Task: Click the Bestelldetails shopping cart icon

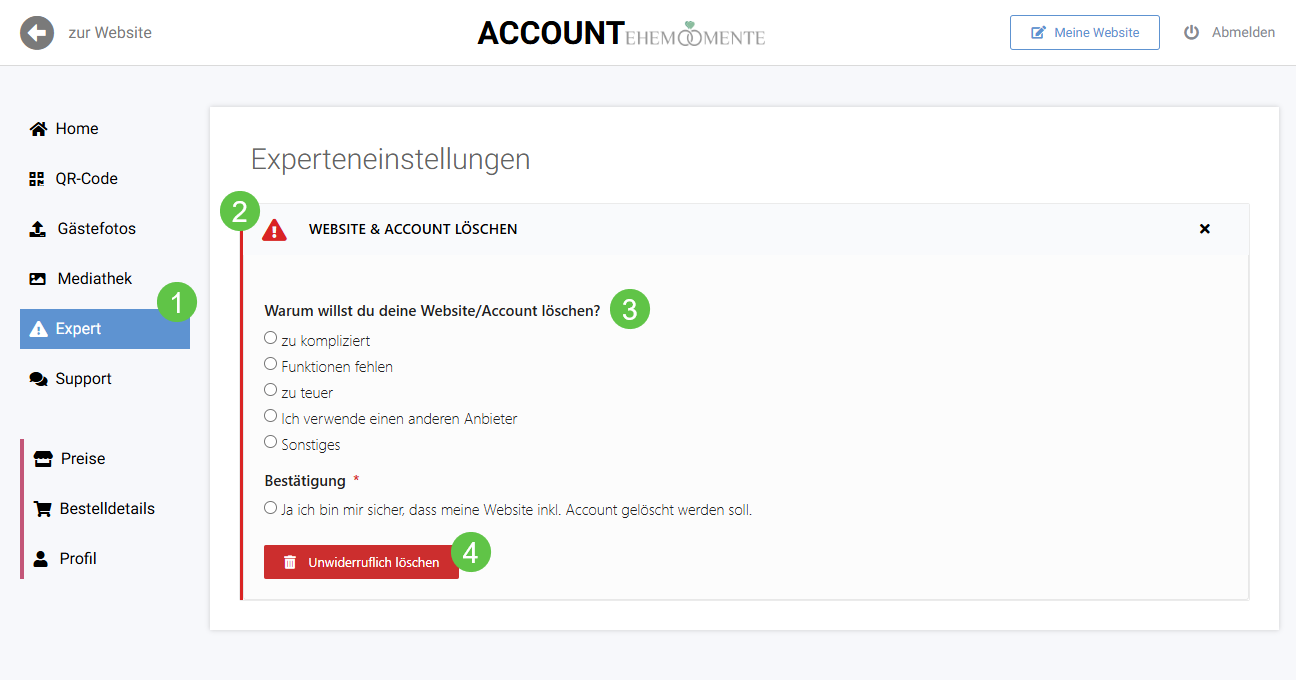Action: [x=42, y=509]
